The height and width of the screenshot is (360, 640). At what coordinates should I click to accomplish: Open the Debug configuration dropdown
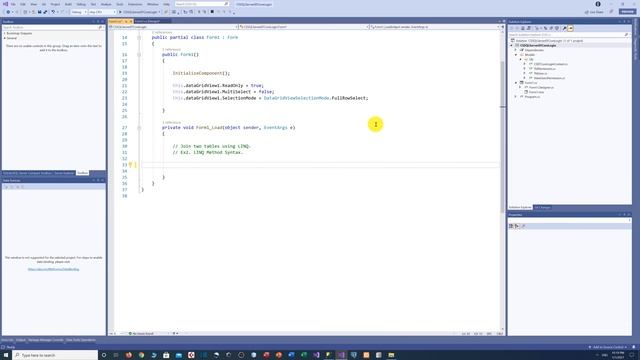[x=79, y=12]
